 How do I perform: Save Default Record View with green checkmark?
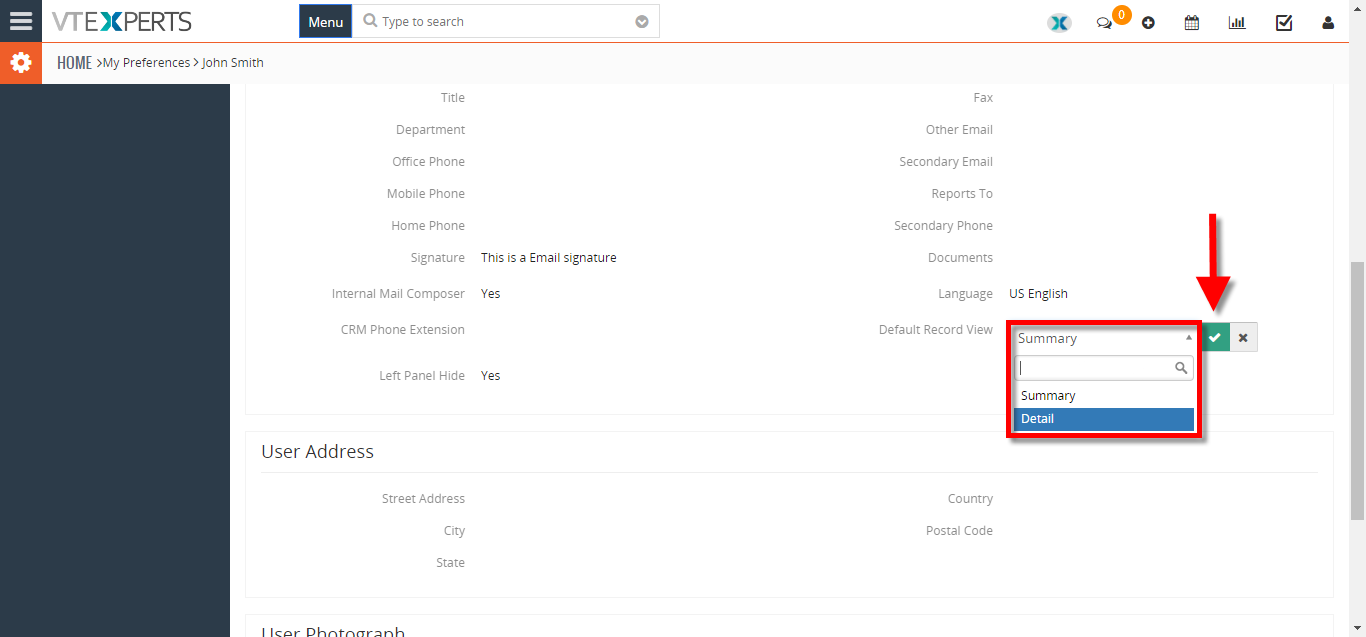pyautogui.click(x=1215, y=338)
